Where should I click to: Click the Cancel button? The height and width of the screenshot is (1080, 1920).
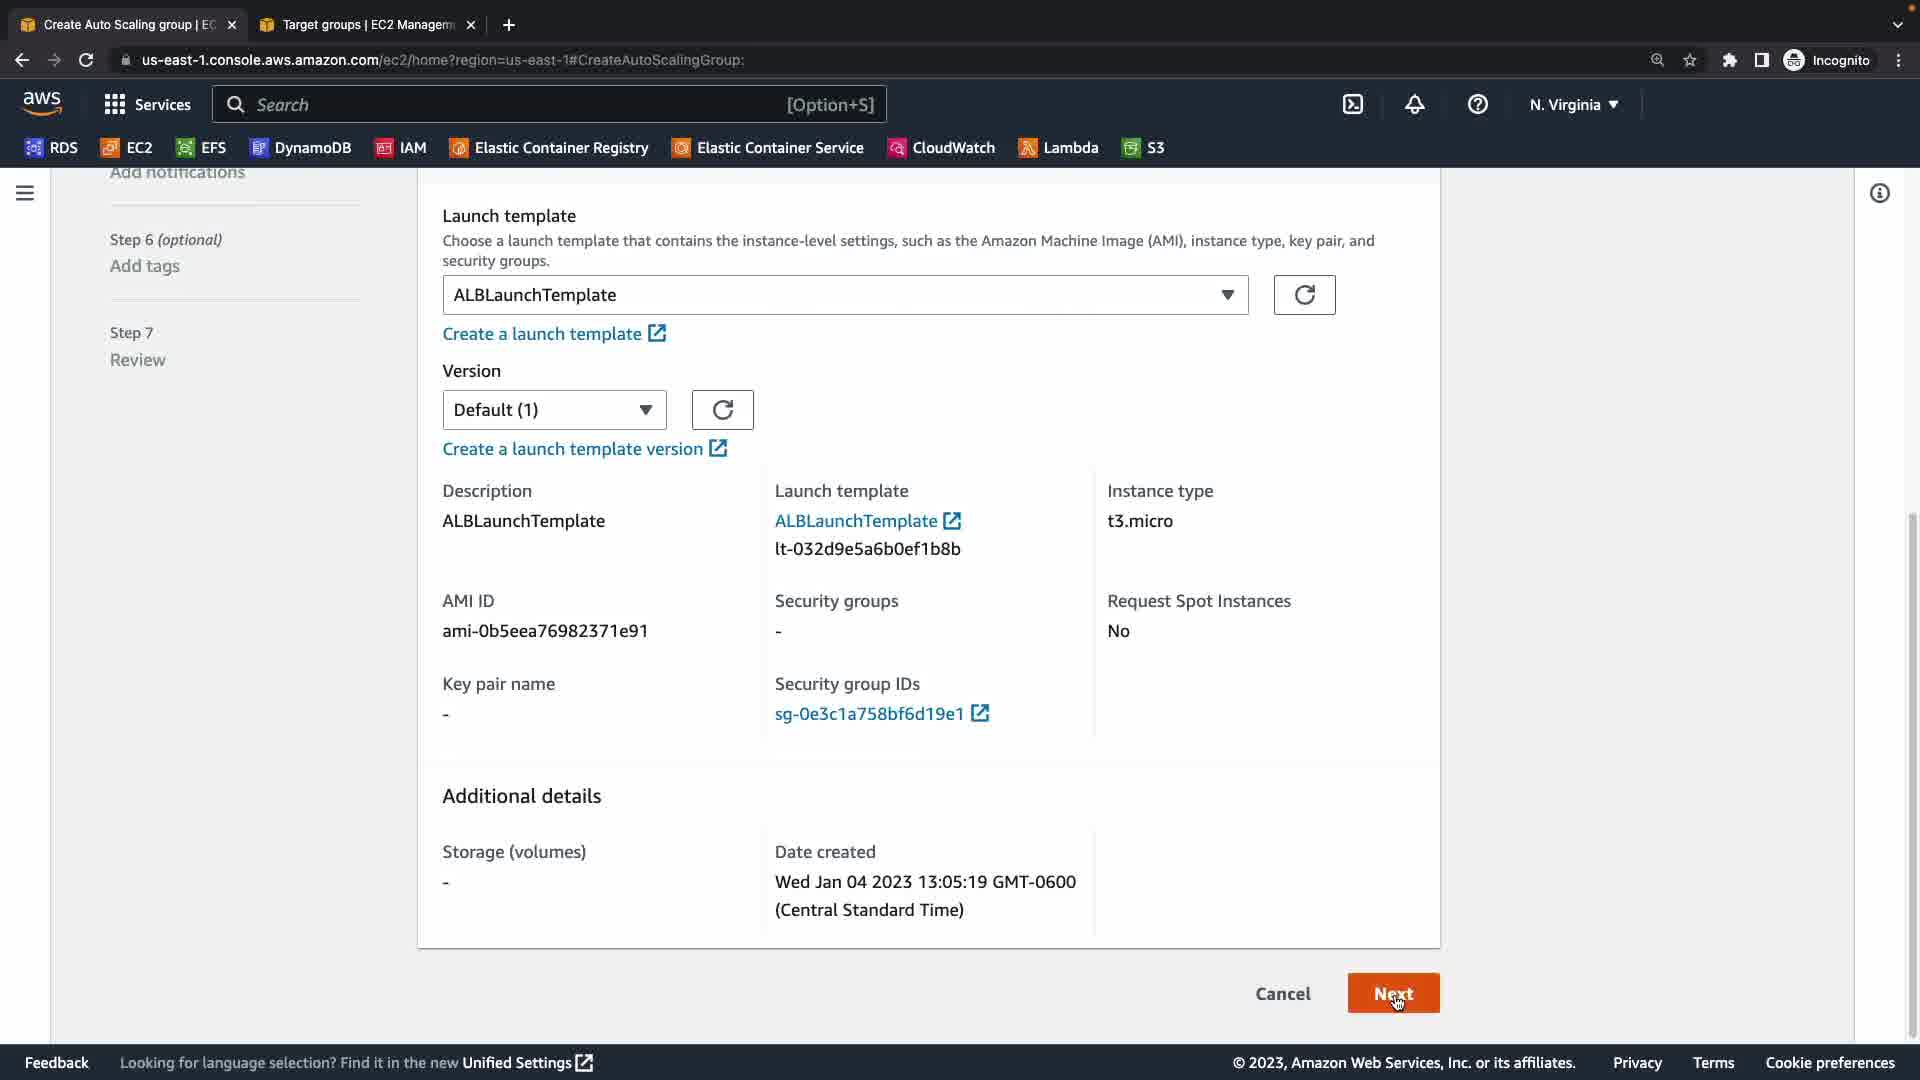[x=1282, y=993]
